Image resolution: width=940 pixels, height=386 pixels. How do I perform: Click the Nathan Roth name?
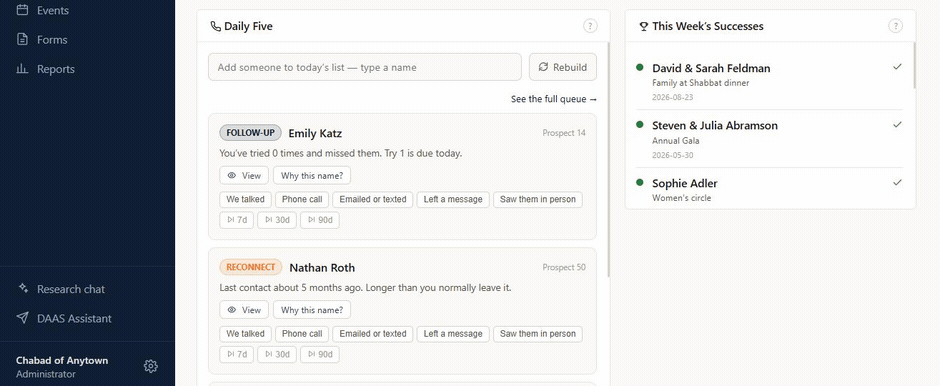pos(322,267)
